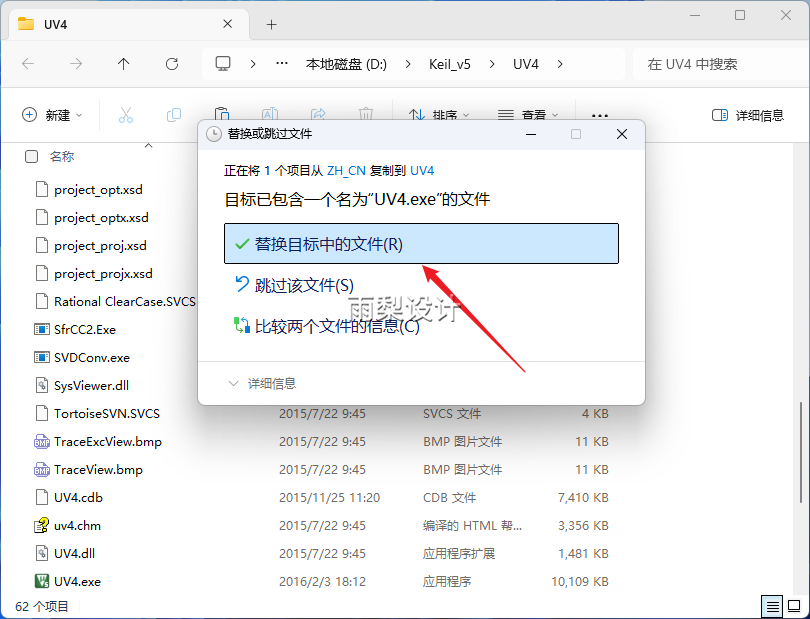Click the Rename icon on the toolbar
The width and height of the screenshot is (810, 619).
(268, 113)
